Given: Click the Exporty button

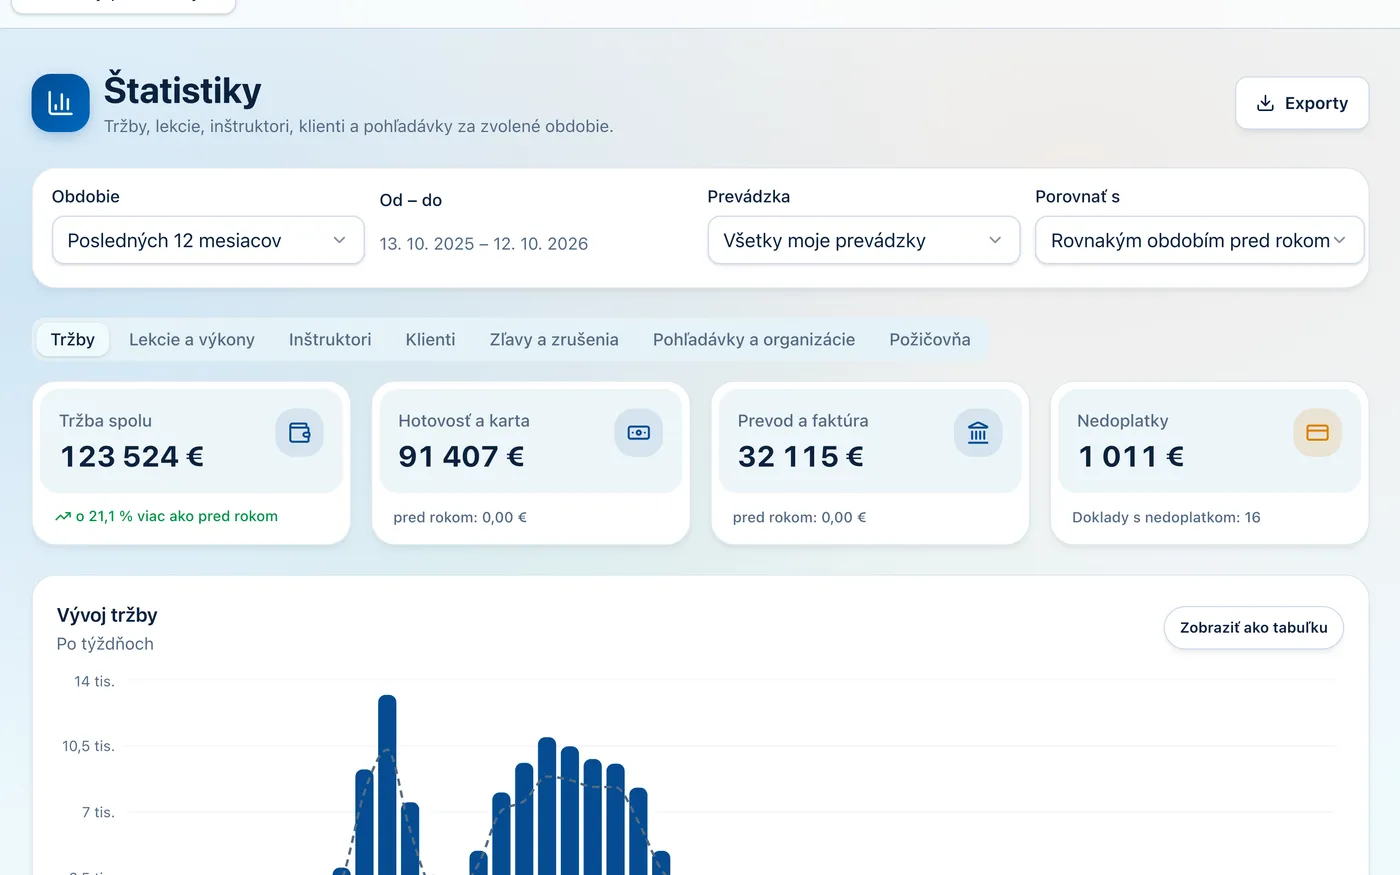Looking at the screenshot, I should [1302, 103].
